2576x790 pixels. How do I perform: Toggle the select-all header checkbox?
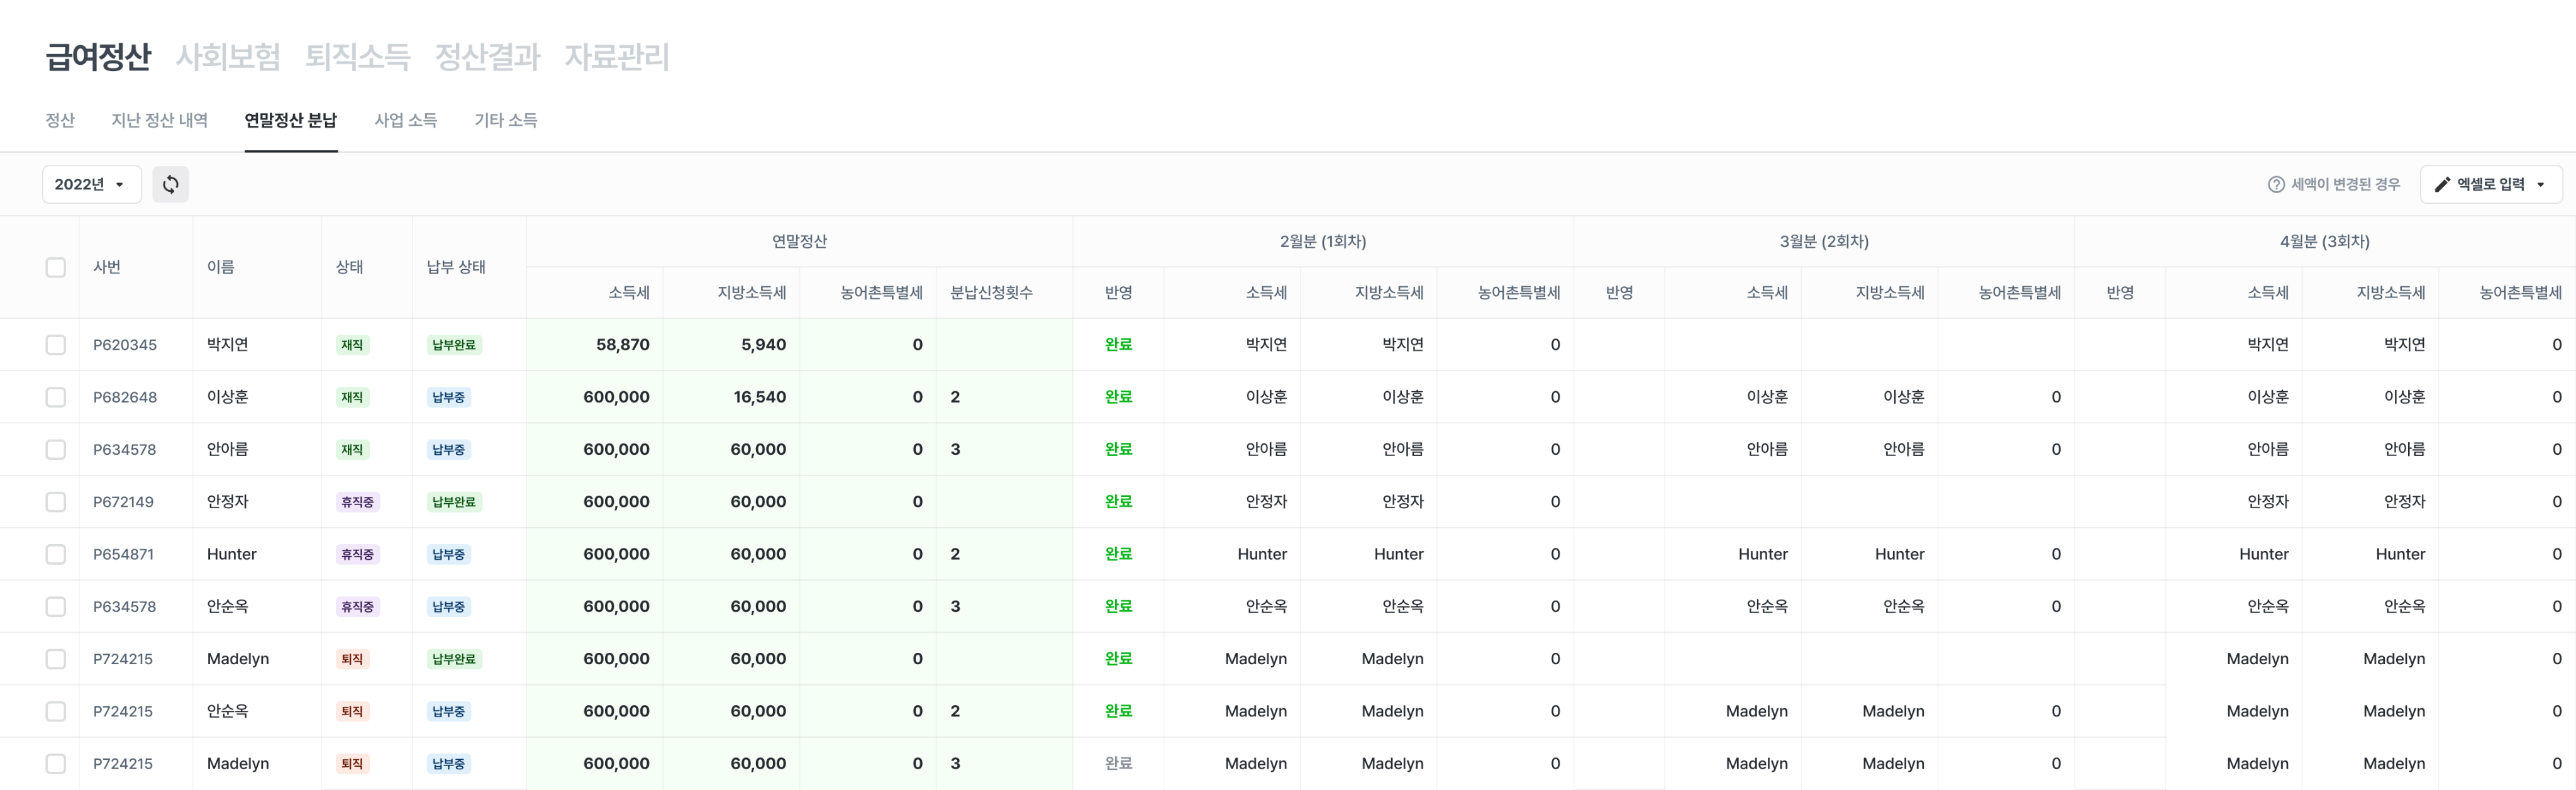(x=56, y=267)
